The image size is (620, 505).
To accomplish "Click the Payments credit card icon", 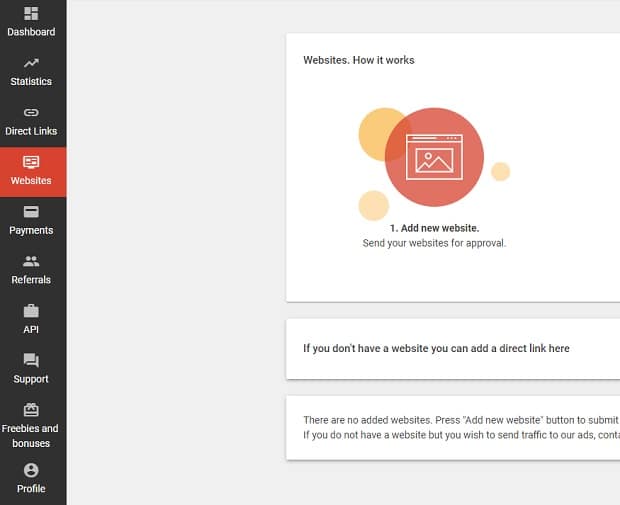I will (31, 212).
